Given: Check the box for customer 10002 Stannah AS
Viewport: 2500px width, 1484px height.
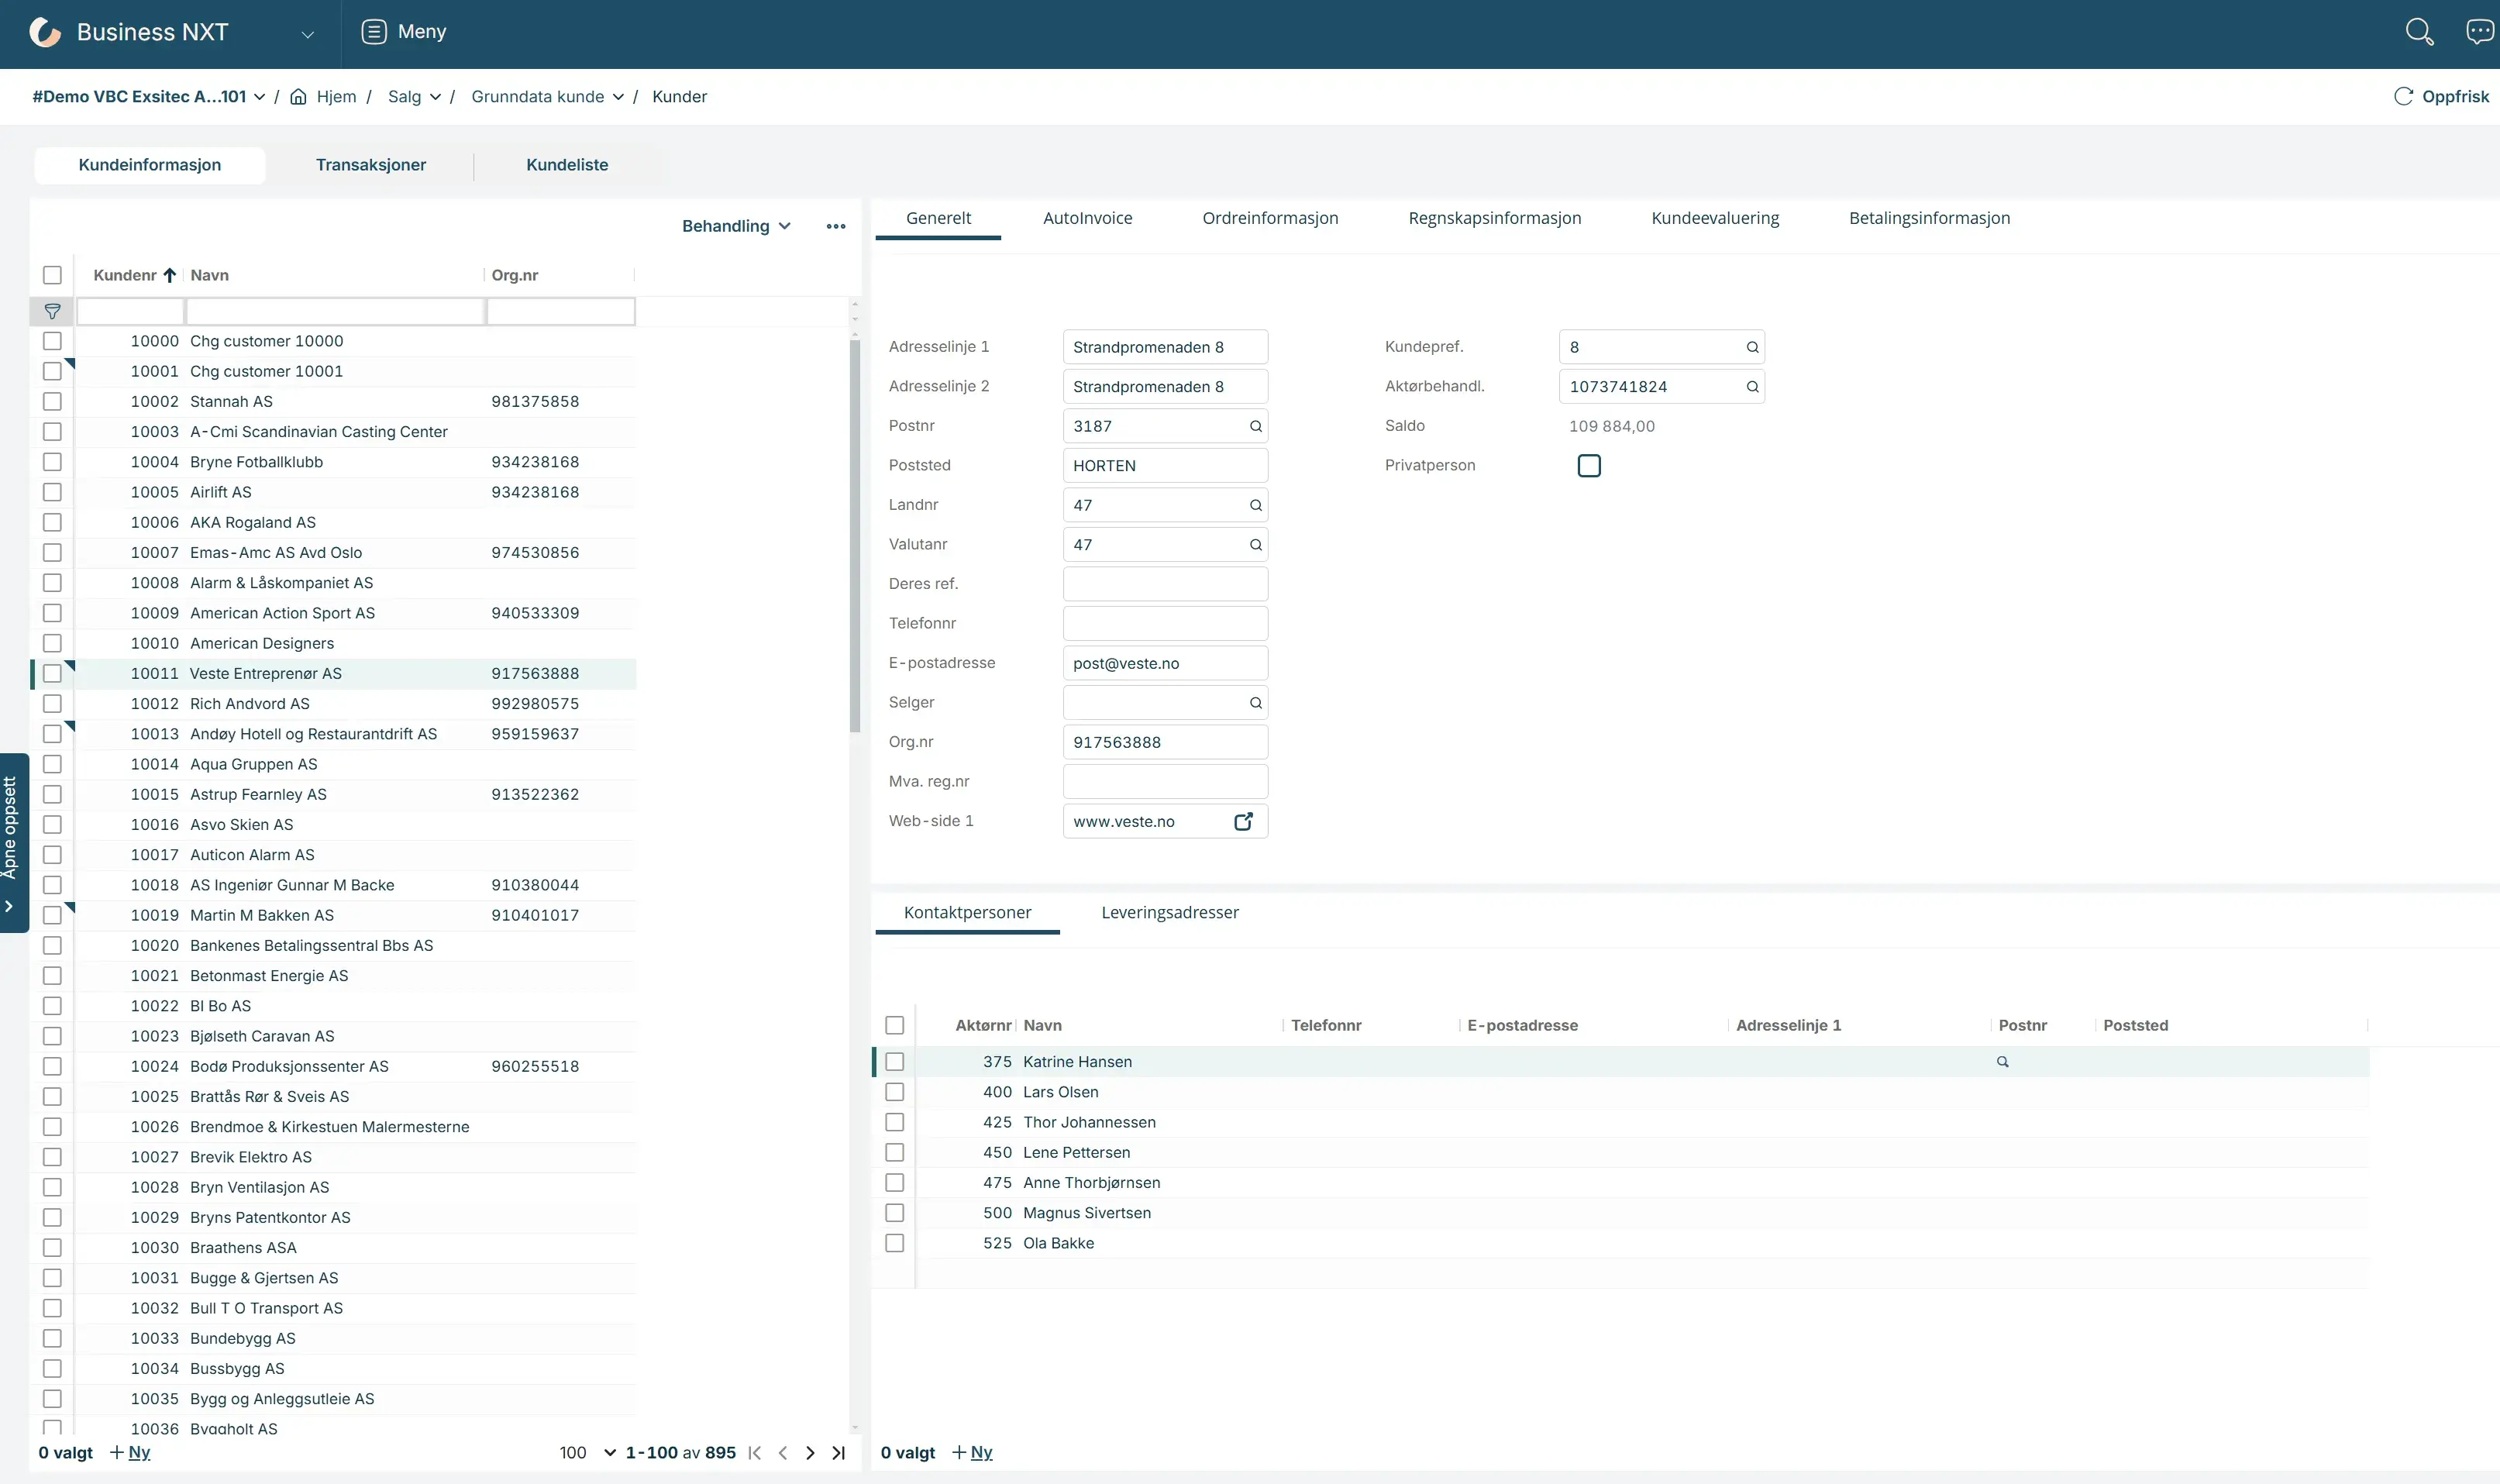Looking at the screenshot, I should coord(53,402).
